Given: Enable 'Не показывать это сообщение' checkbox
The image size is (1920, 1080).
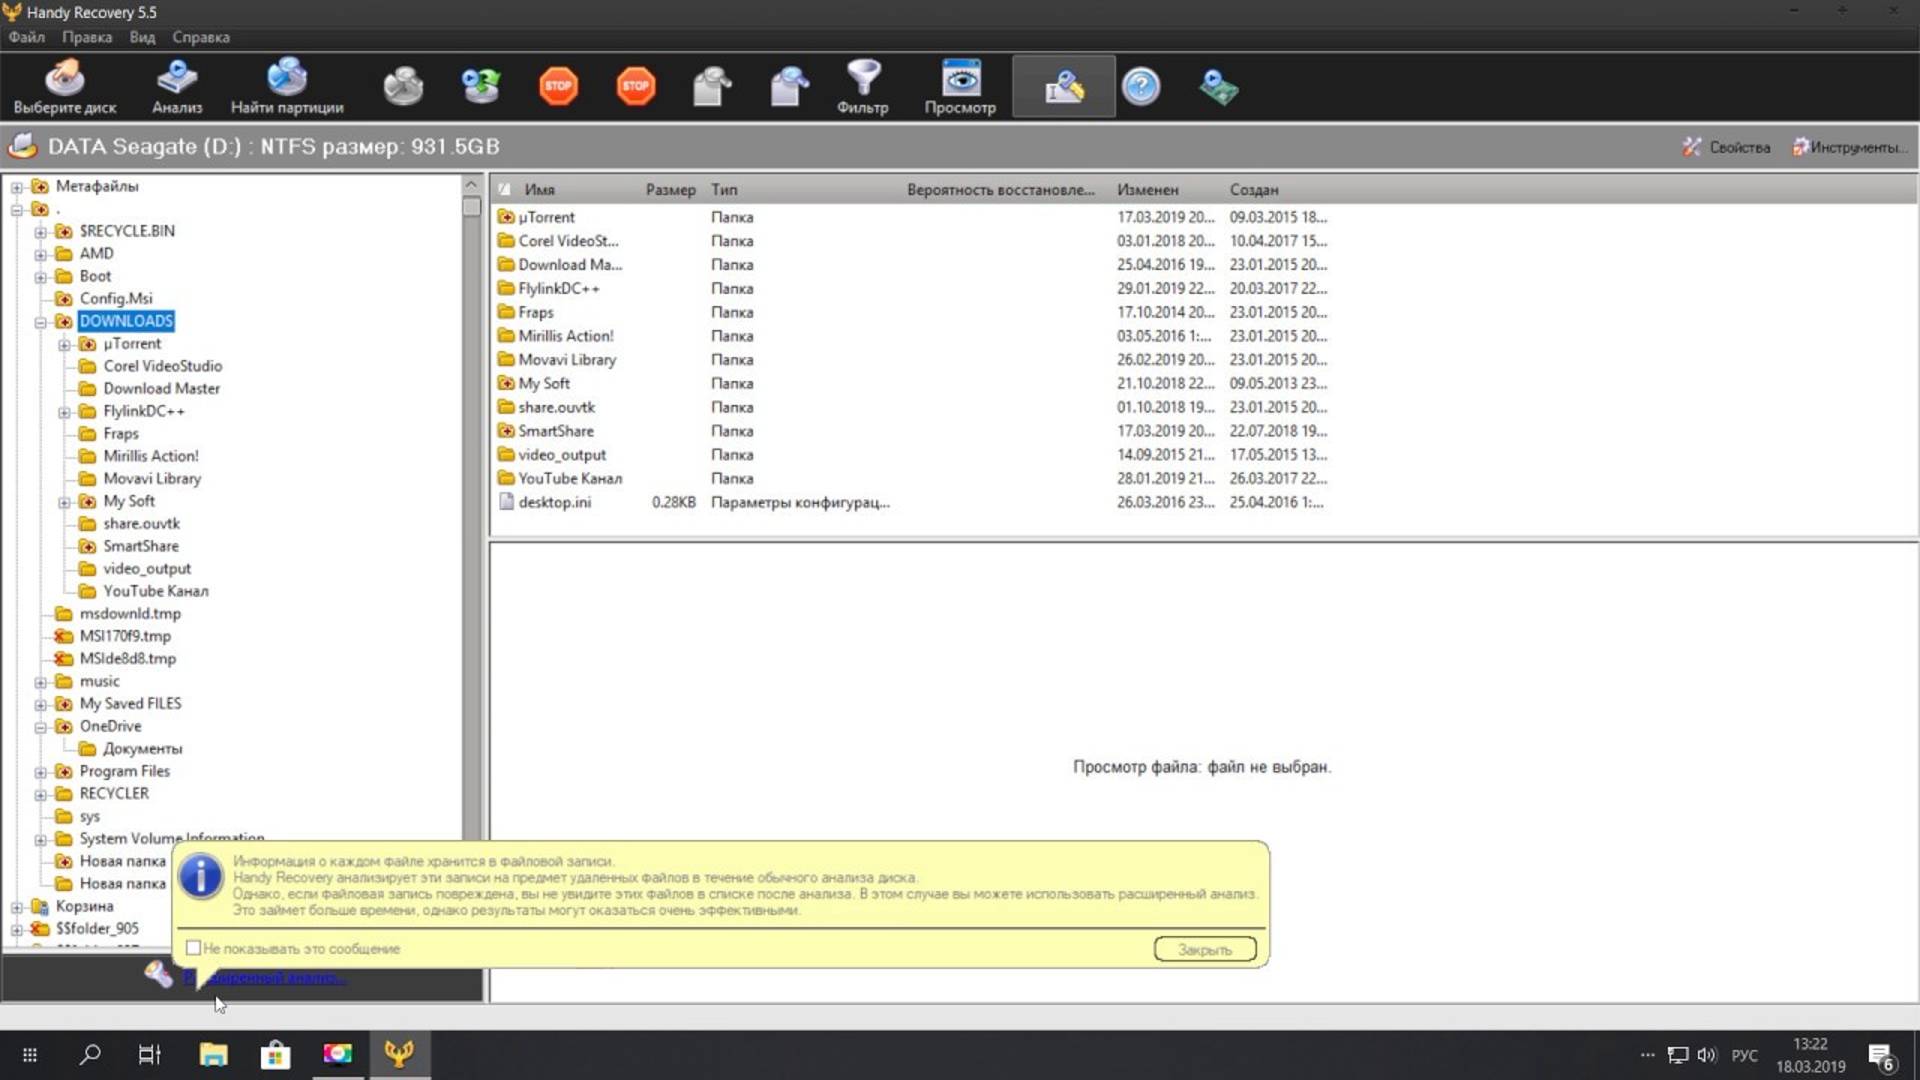Looking at the screenshot, I should coord(194,948).
